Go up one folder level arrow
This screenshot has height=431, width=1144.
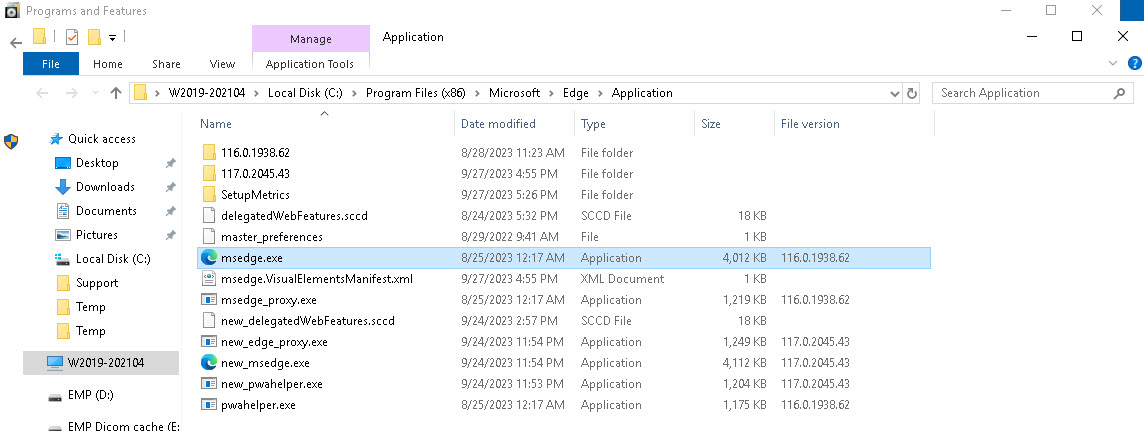pos(115,93)
